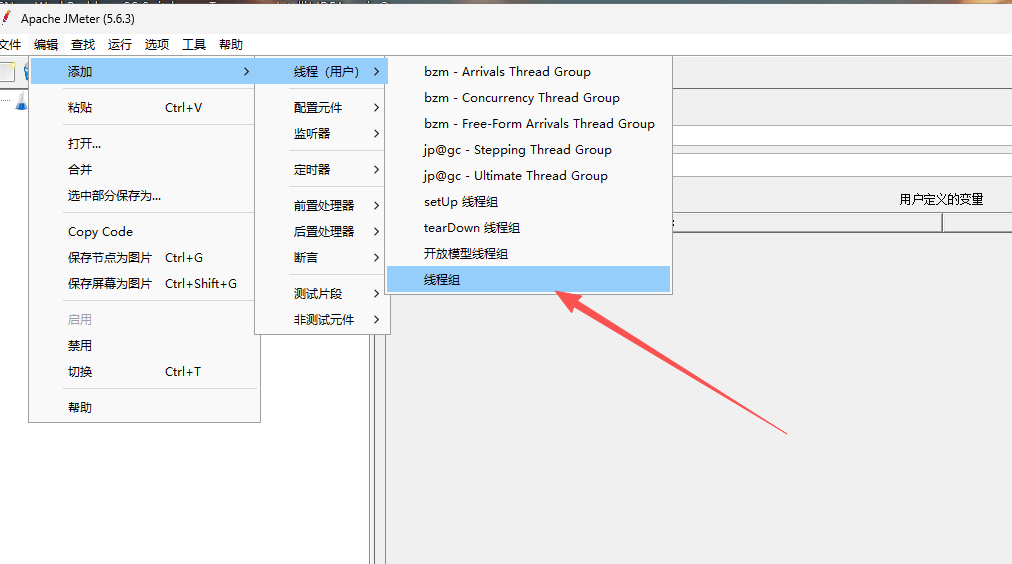Add tearDown 线程组

(529, 228)
